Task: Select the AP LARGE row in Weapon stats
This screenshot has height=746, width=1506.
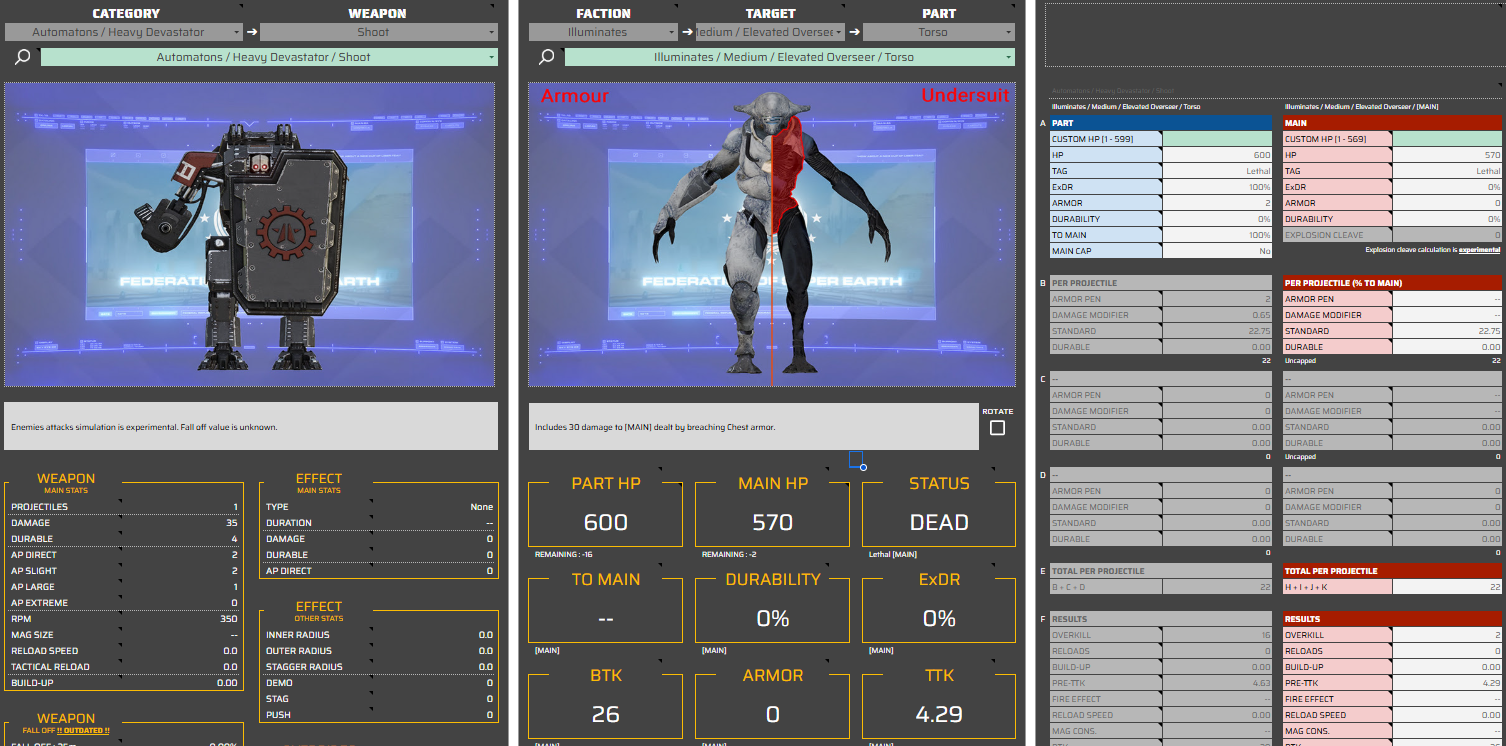Action: (x=125, y=587)
